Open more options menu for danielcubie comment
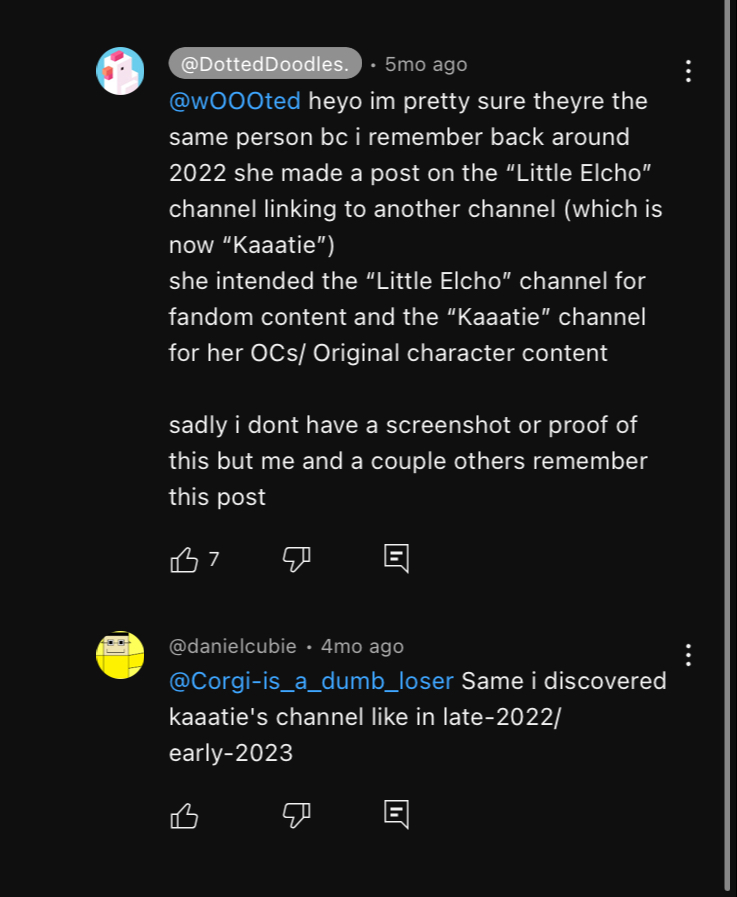Viewport: 737px width, 897px height. pos(688,655)
